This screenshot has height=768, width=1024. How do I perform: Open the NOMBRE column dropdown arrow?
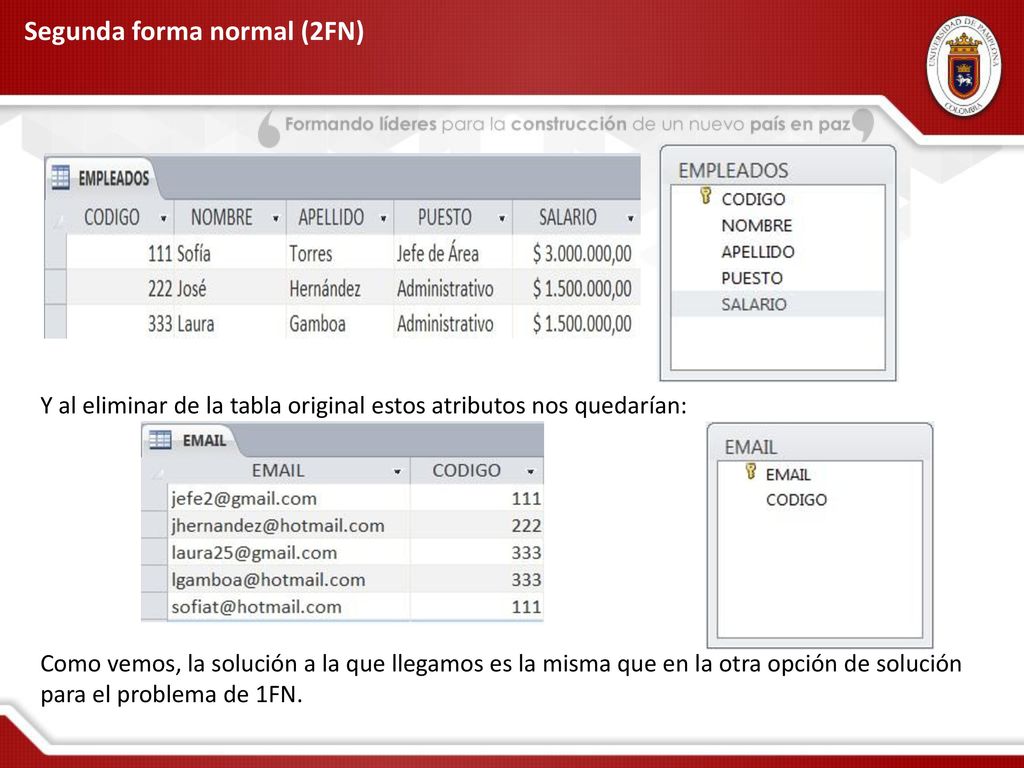(276, 219)
